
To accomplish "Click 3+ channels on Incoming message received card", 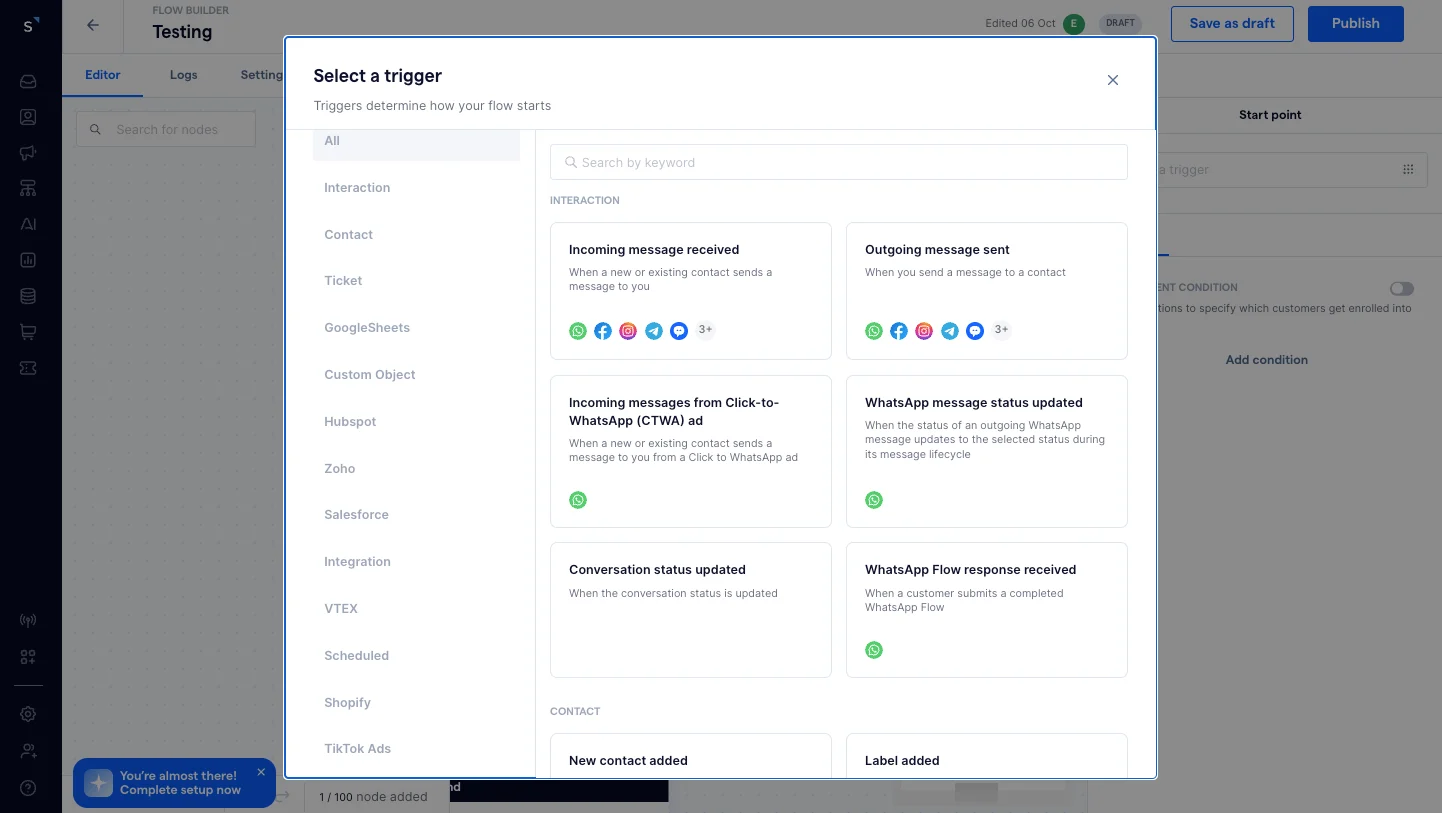I will click(x=705, y=330).
